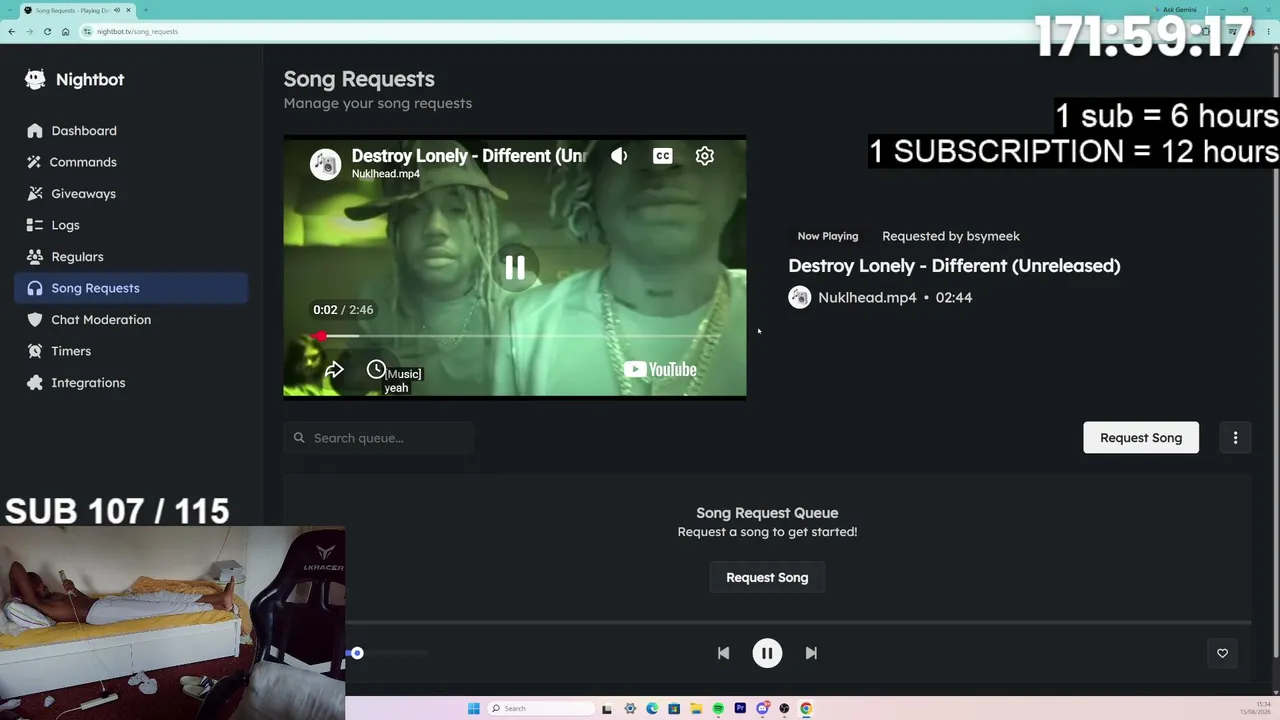Screen dimensions: 1280x720
Task: Select the Song Requests browser tab
Action: (x=78, y=10)
